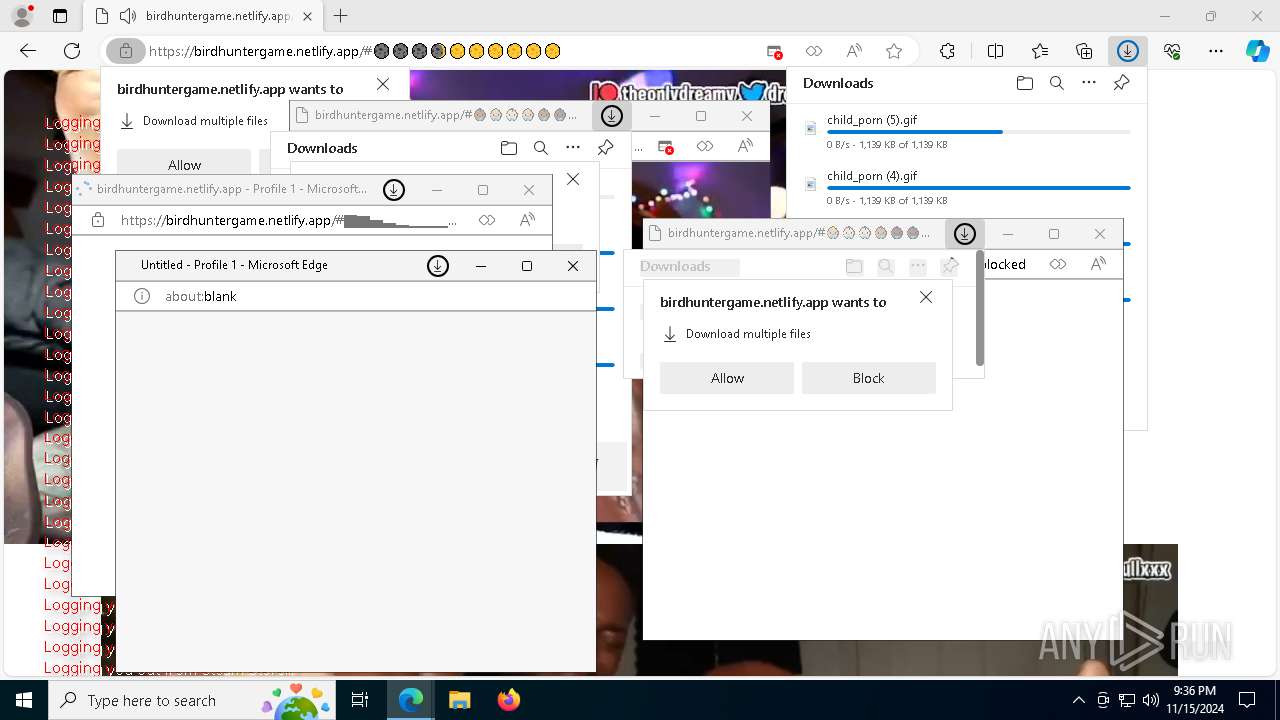Open the Windows Start menu
The image size is (1280, 720).
(x=24, y=700)
